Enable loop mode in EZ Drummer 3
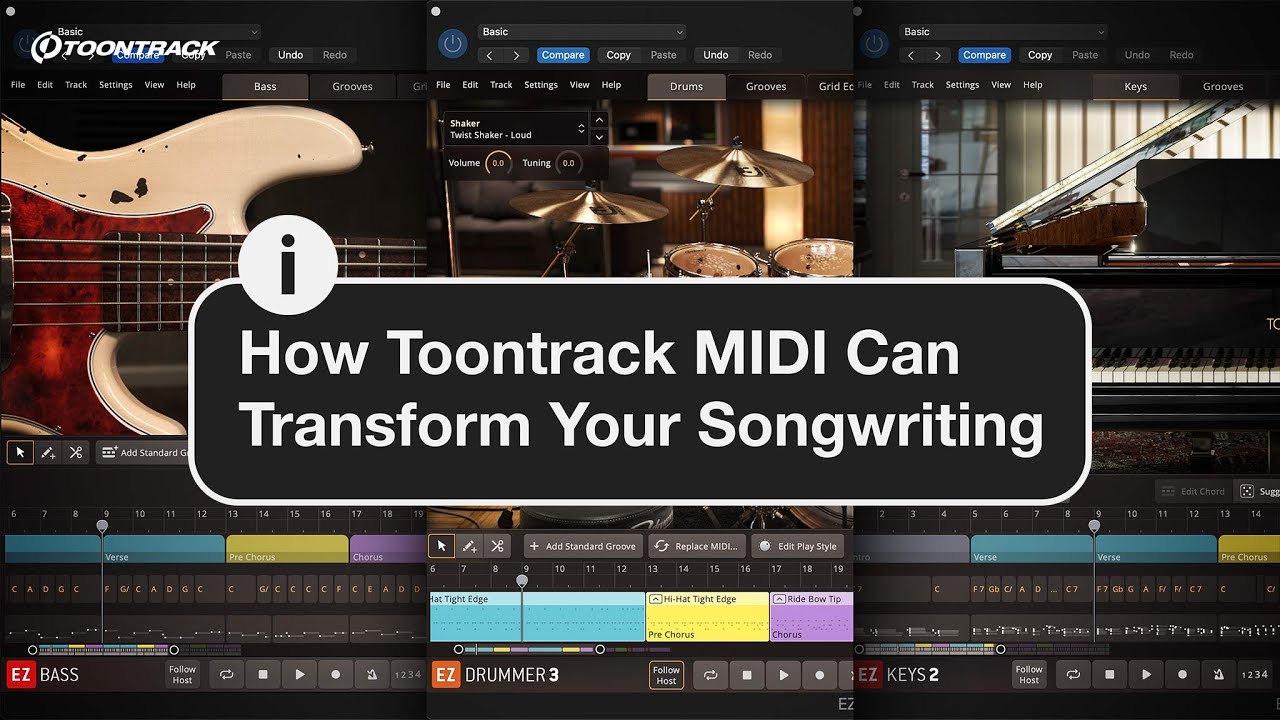Screen dimensions: 1280x720 [710, 675]
